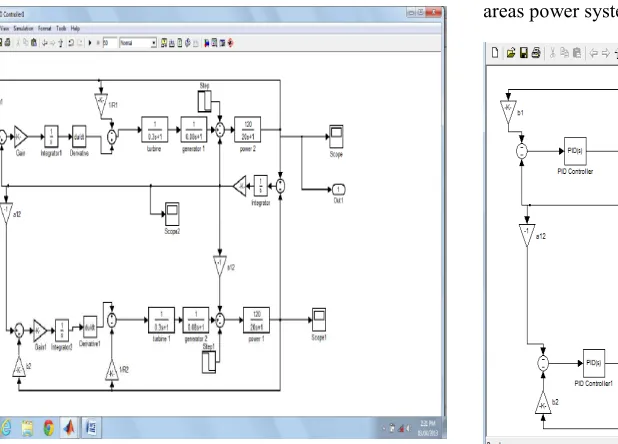Open File Explorer from taskbar
The image size is (618, 444).
(x=27, y=428)
